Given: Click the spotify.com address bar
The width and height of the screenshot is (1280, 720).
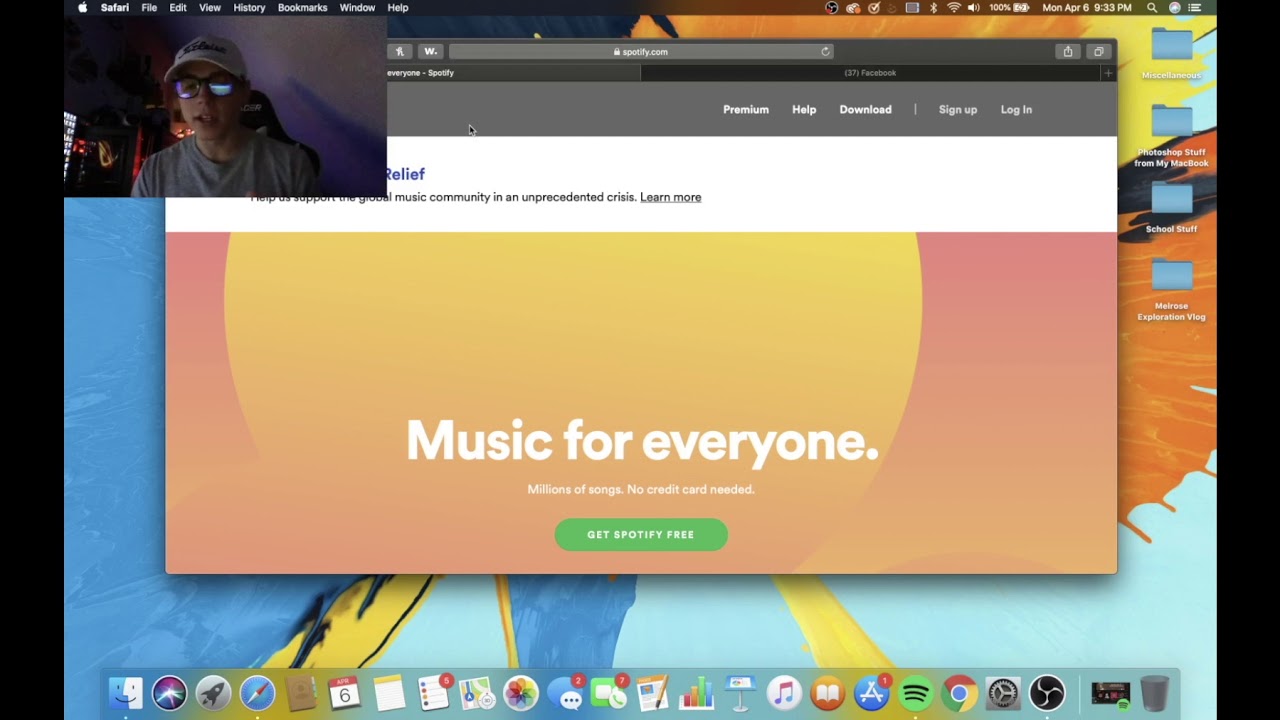Looking at the screenshot, I should coord(641,51).
